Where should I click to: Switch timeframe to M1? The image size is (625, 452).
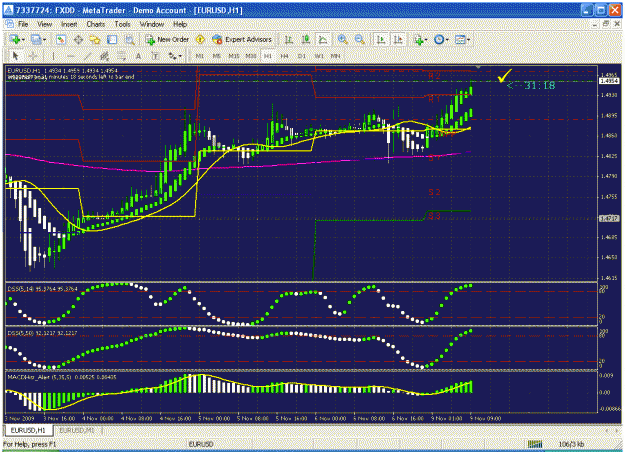(x=199, y=56)
